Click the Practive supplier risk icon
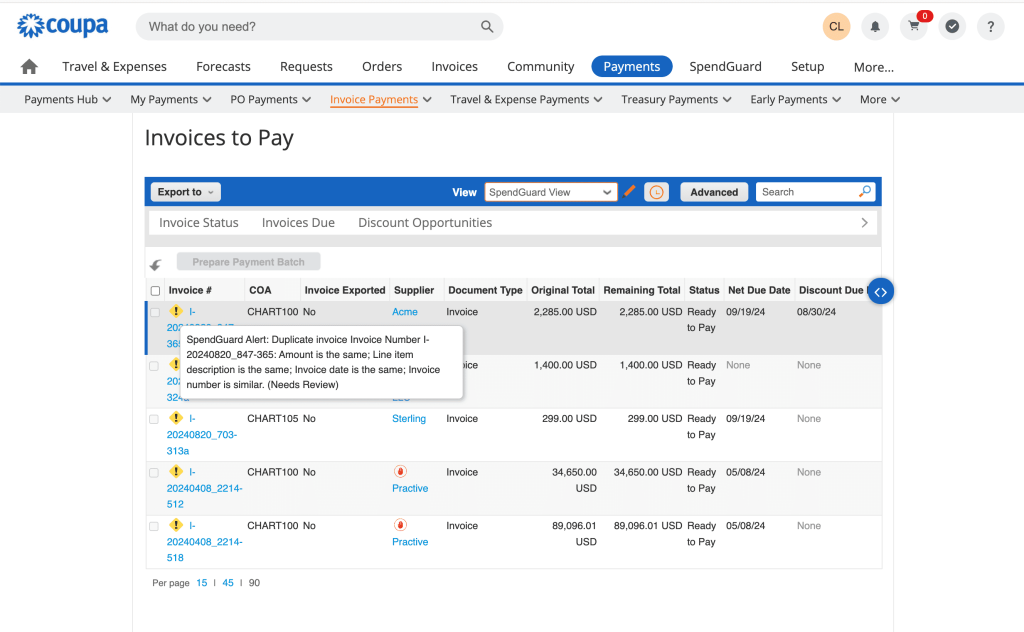This screenshot has height=632, width=1024. pos(401,471)
